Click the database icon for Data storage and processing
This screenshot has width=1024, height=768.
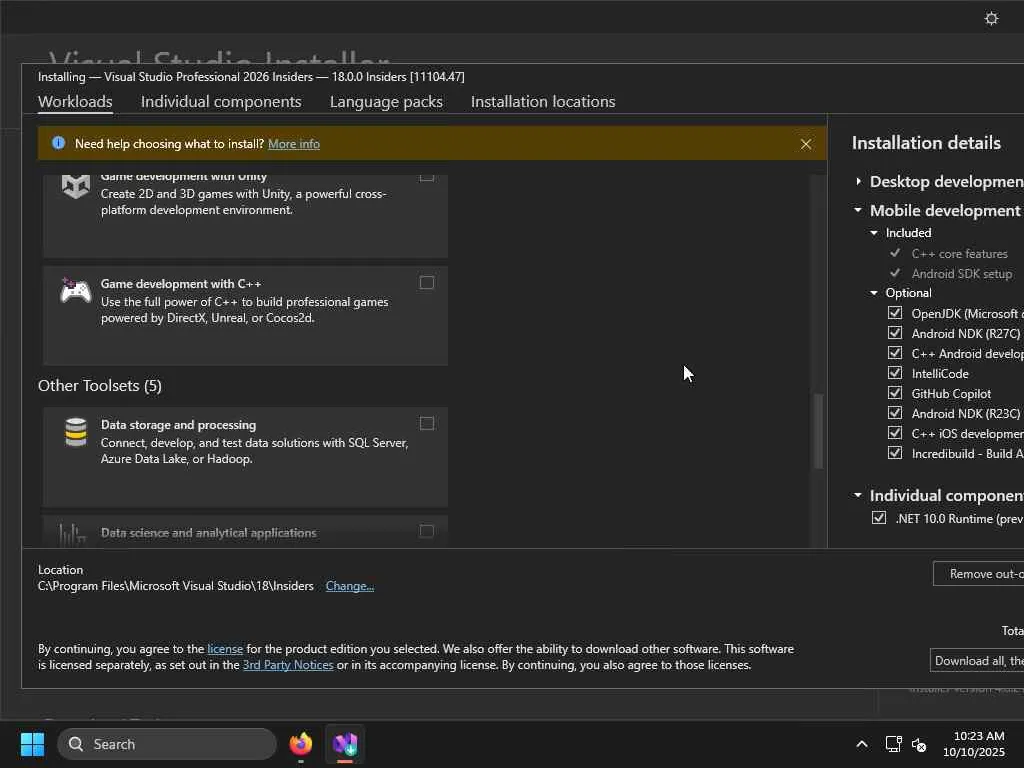[76, 432]
